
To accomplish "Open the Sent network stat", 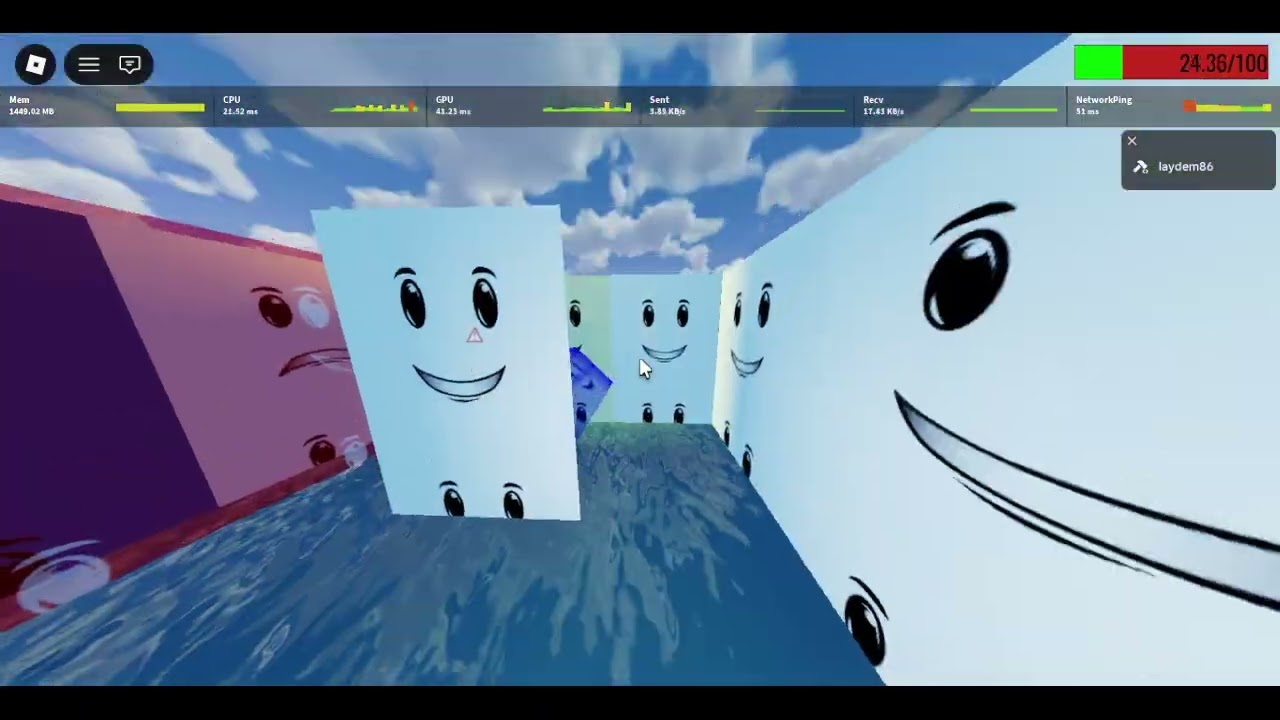I will point(747,106).
